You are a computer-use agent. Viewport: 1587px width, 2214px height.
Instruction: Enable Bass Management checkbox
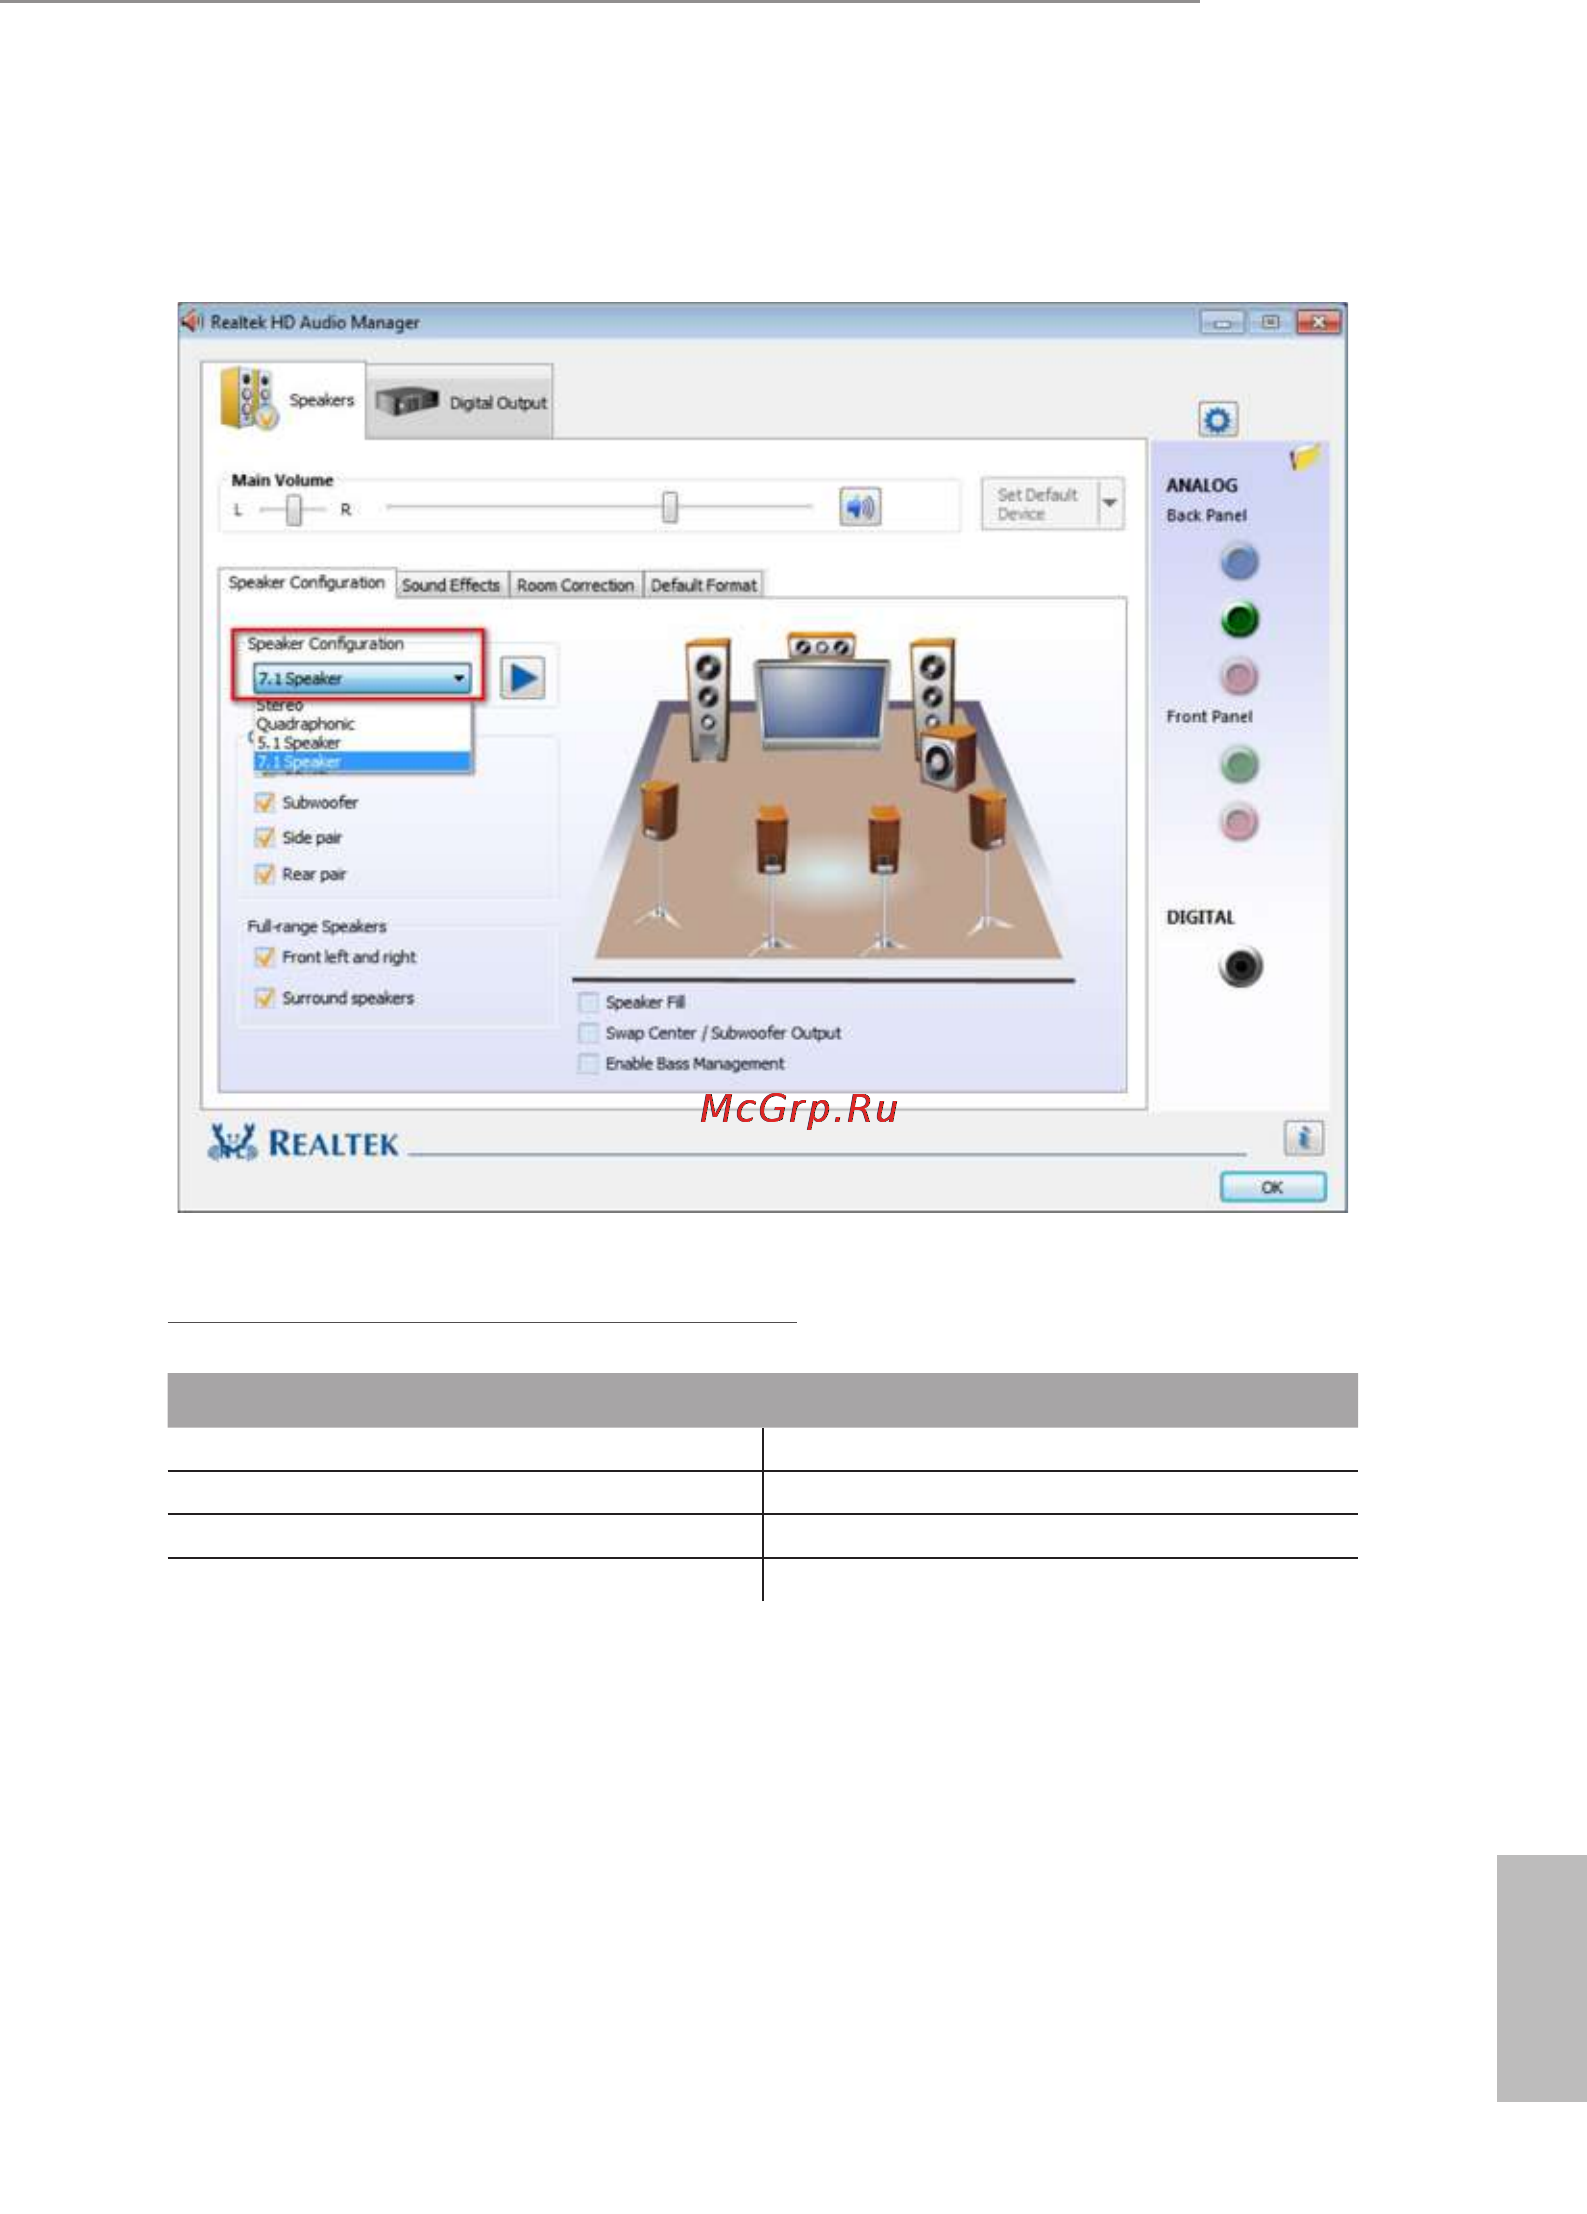[589, 1063]
